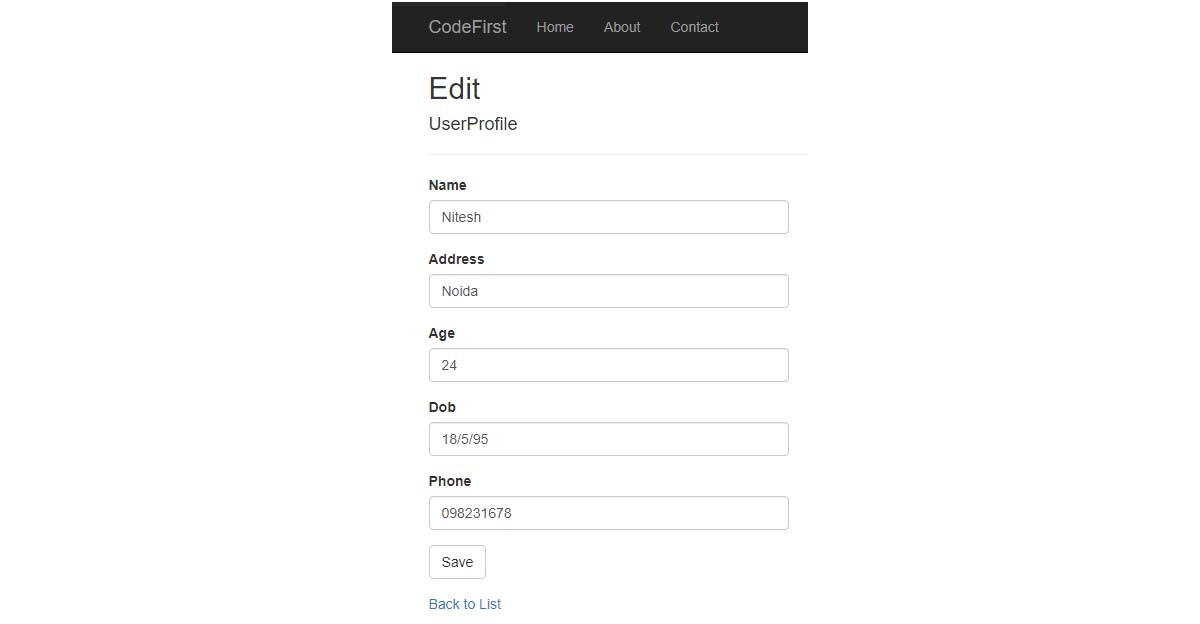Click the UserProfile subheading text
Screen dimensions: 1200x624
coord(473,124)
